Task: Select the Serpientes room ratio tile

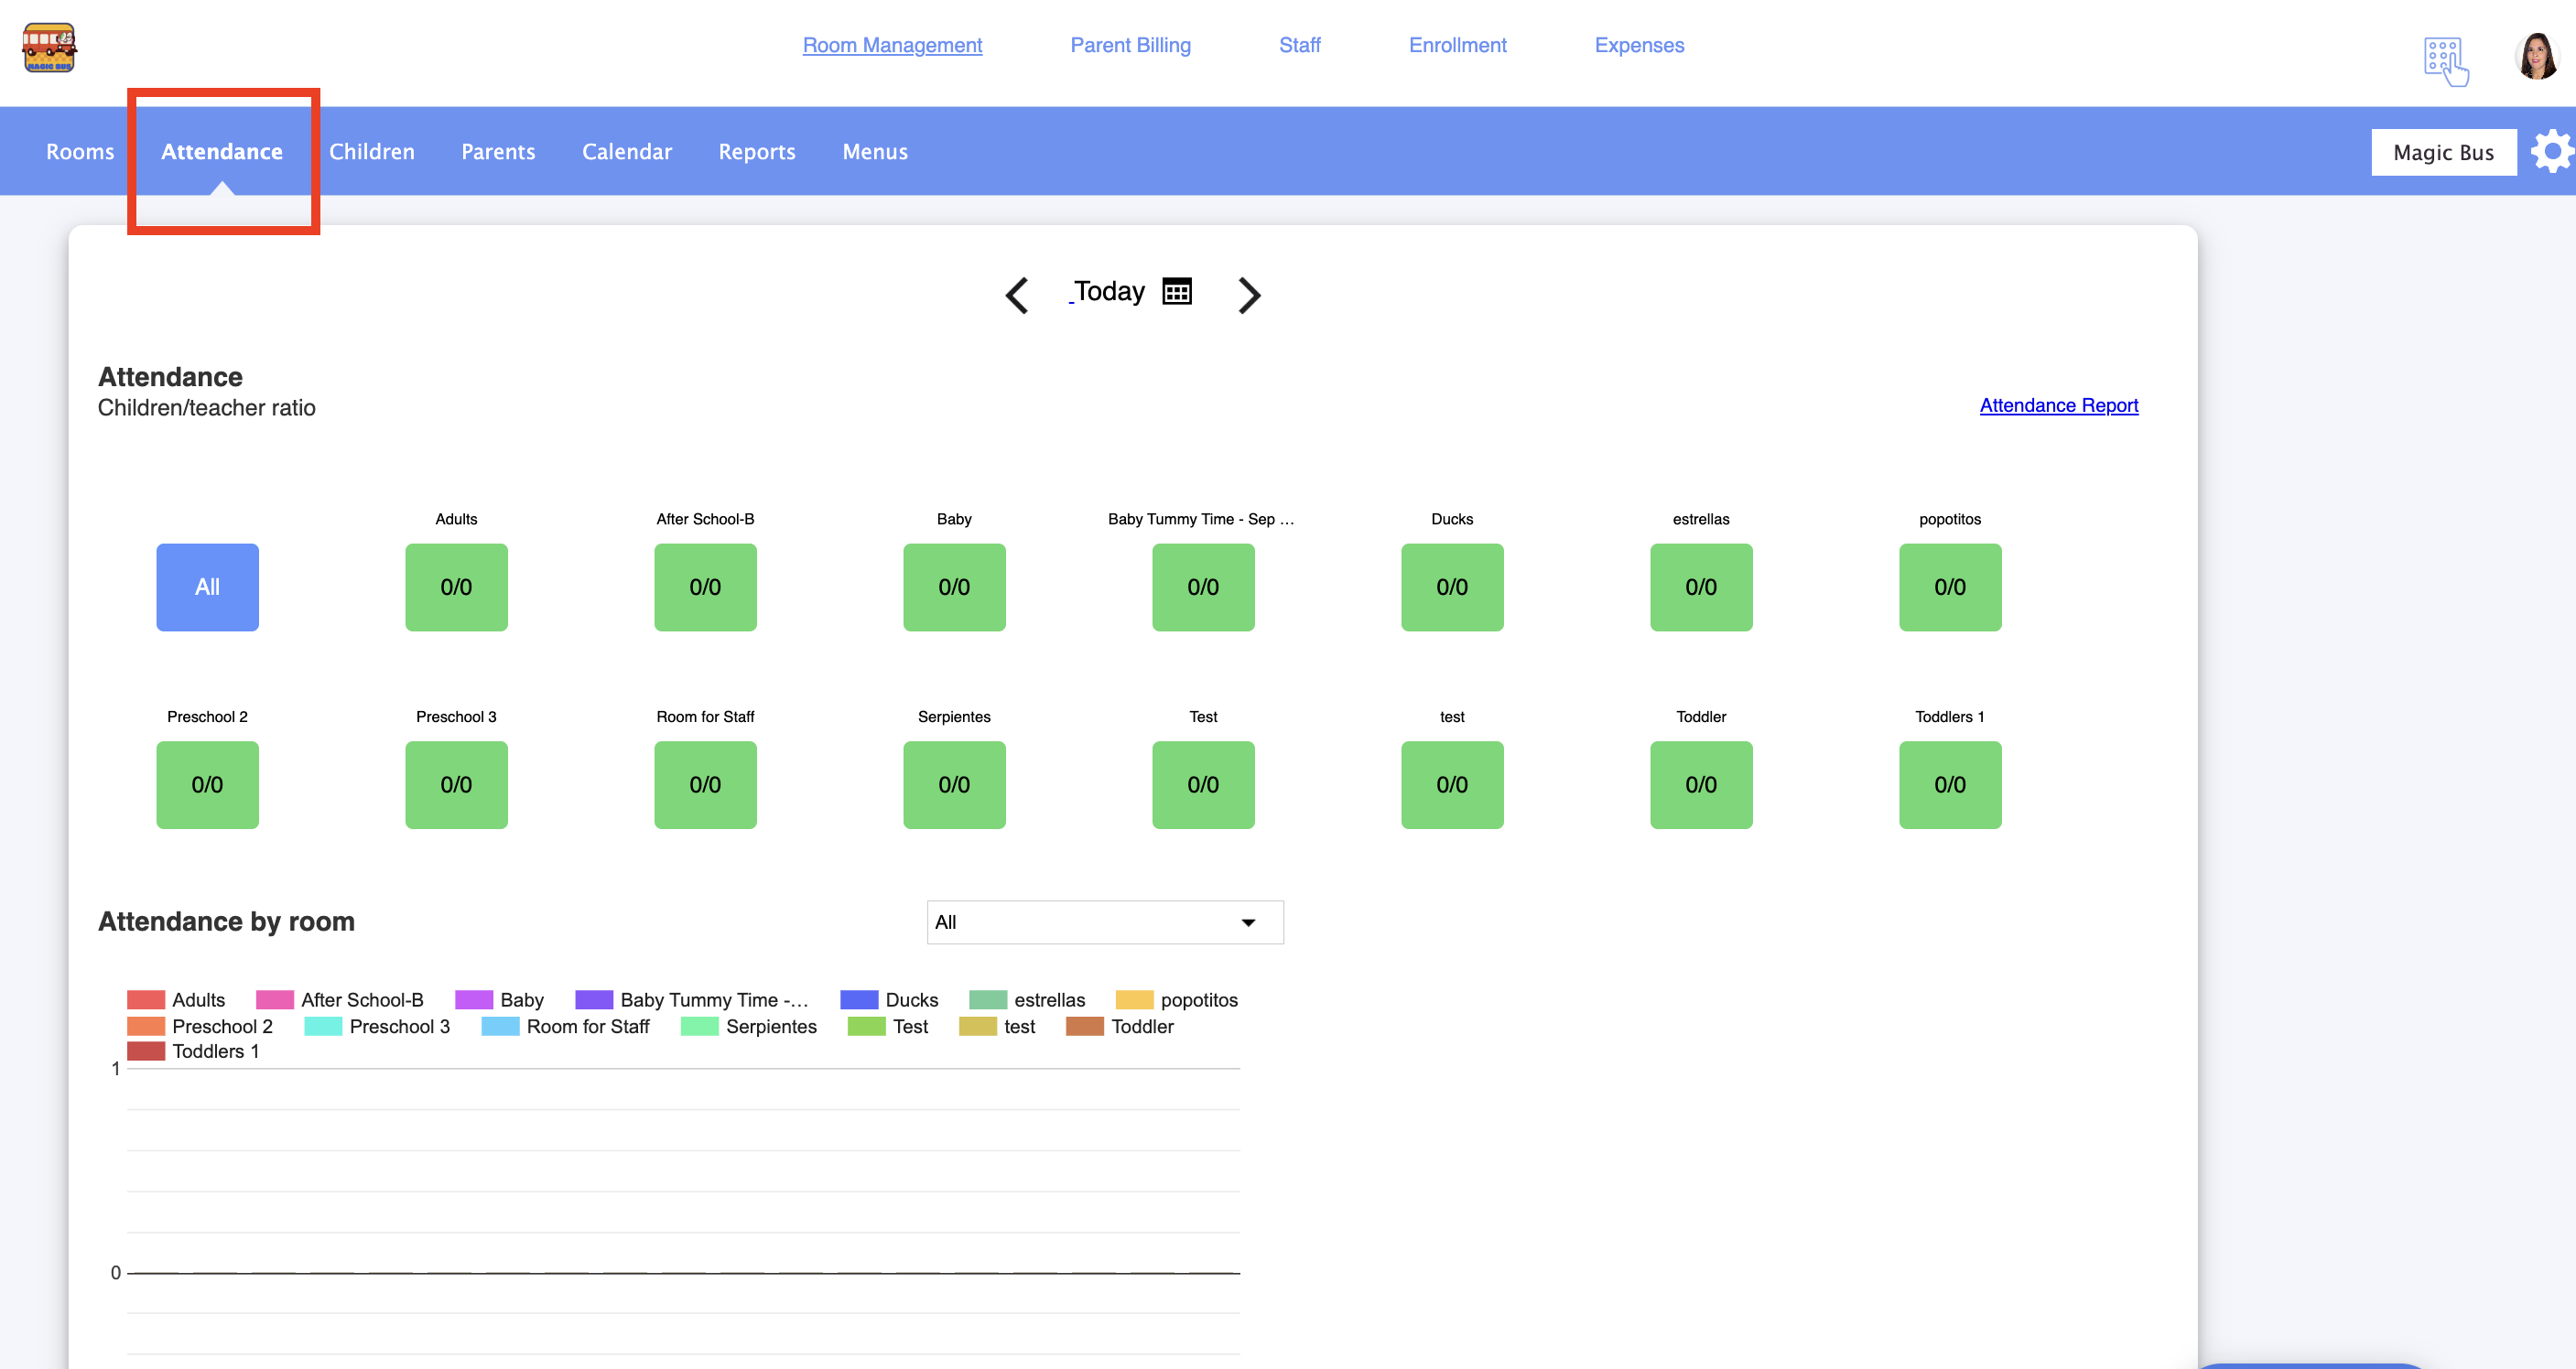Action: pos(953,784)
